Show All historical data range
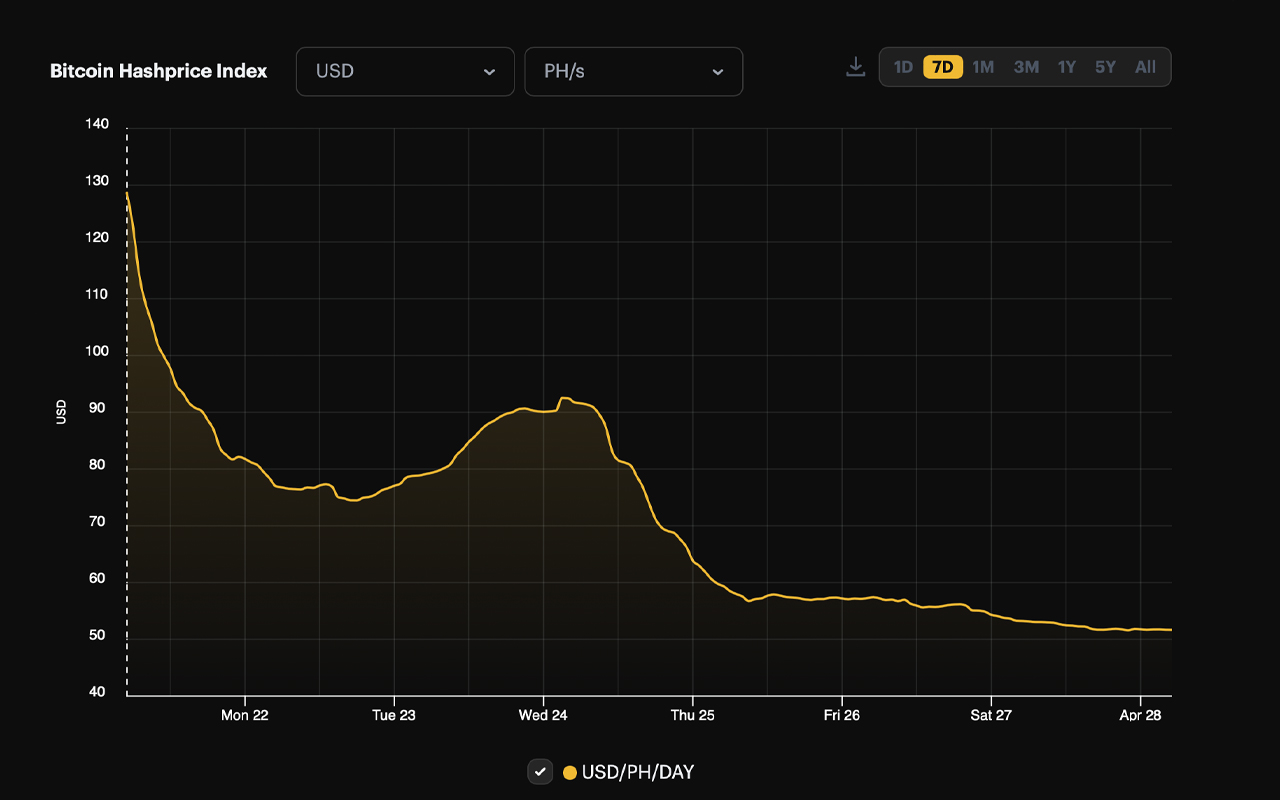This screenshot has height=800, width=1280. [1145, 67]
